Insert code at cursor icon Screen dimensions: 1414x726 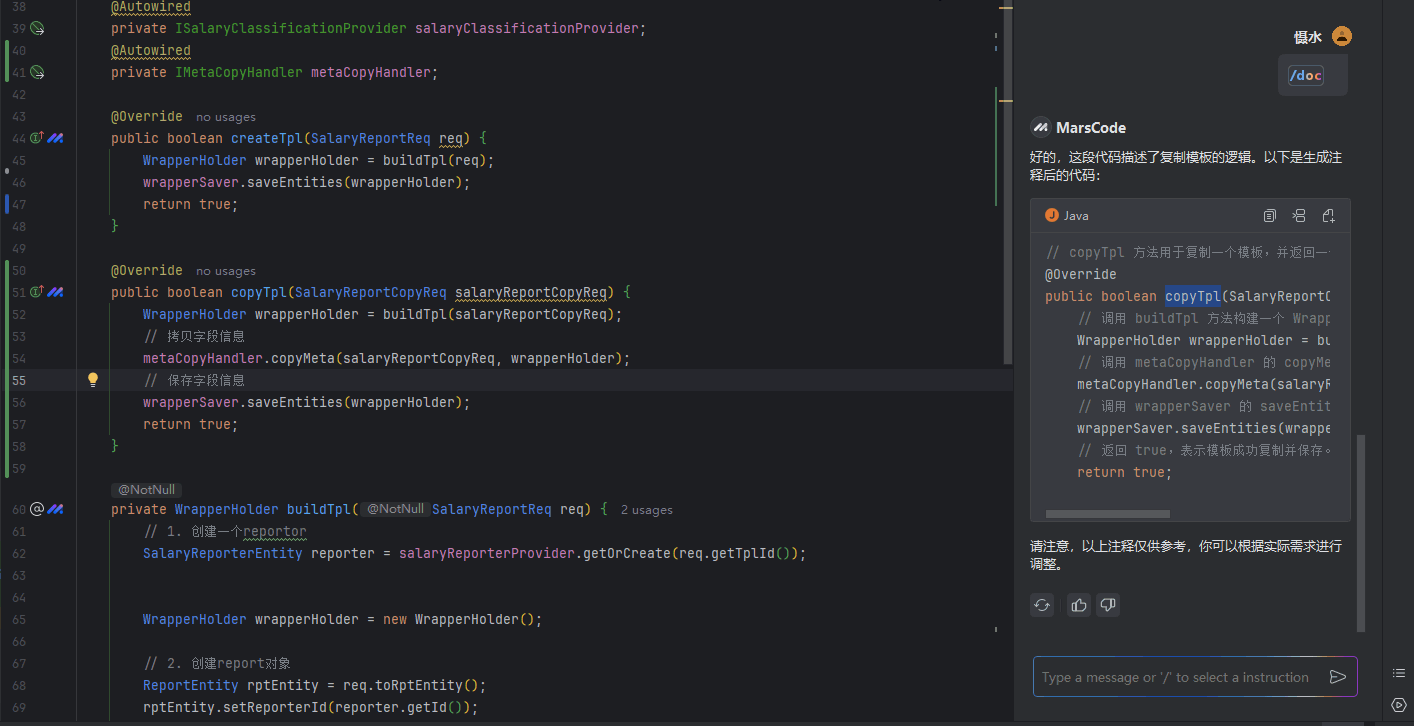coord(1299,216)
